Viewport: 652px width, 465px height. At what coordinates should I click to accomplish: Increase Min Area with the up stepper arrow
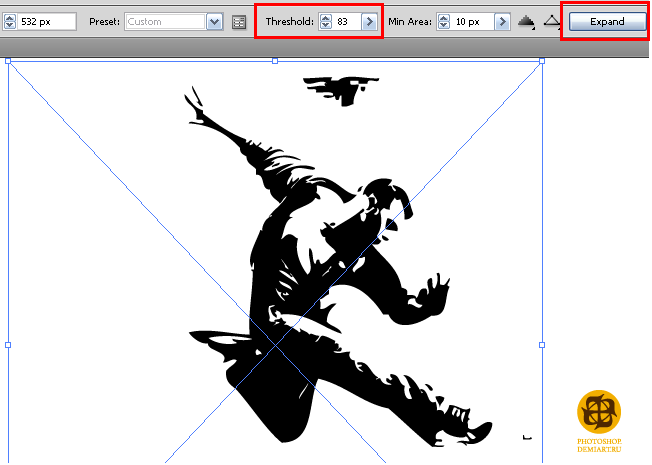click(x=444, y=17)
